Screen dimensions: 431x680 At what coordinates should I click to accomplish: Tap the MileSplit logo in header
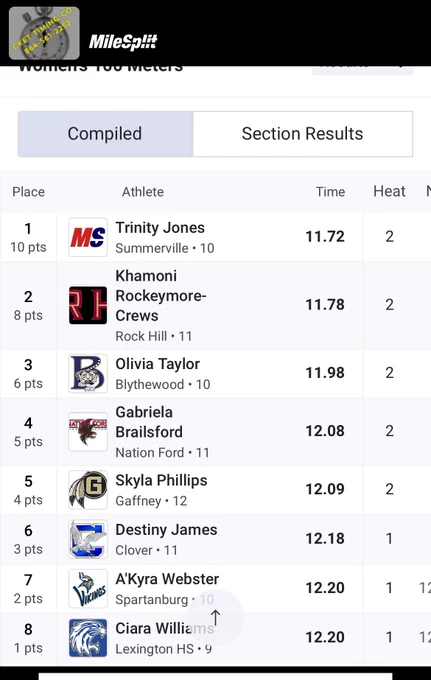point(123,42)
